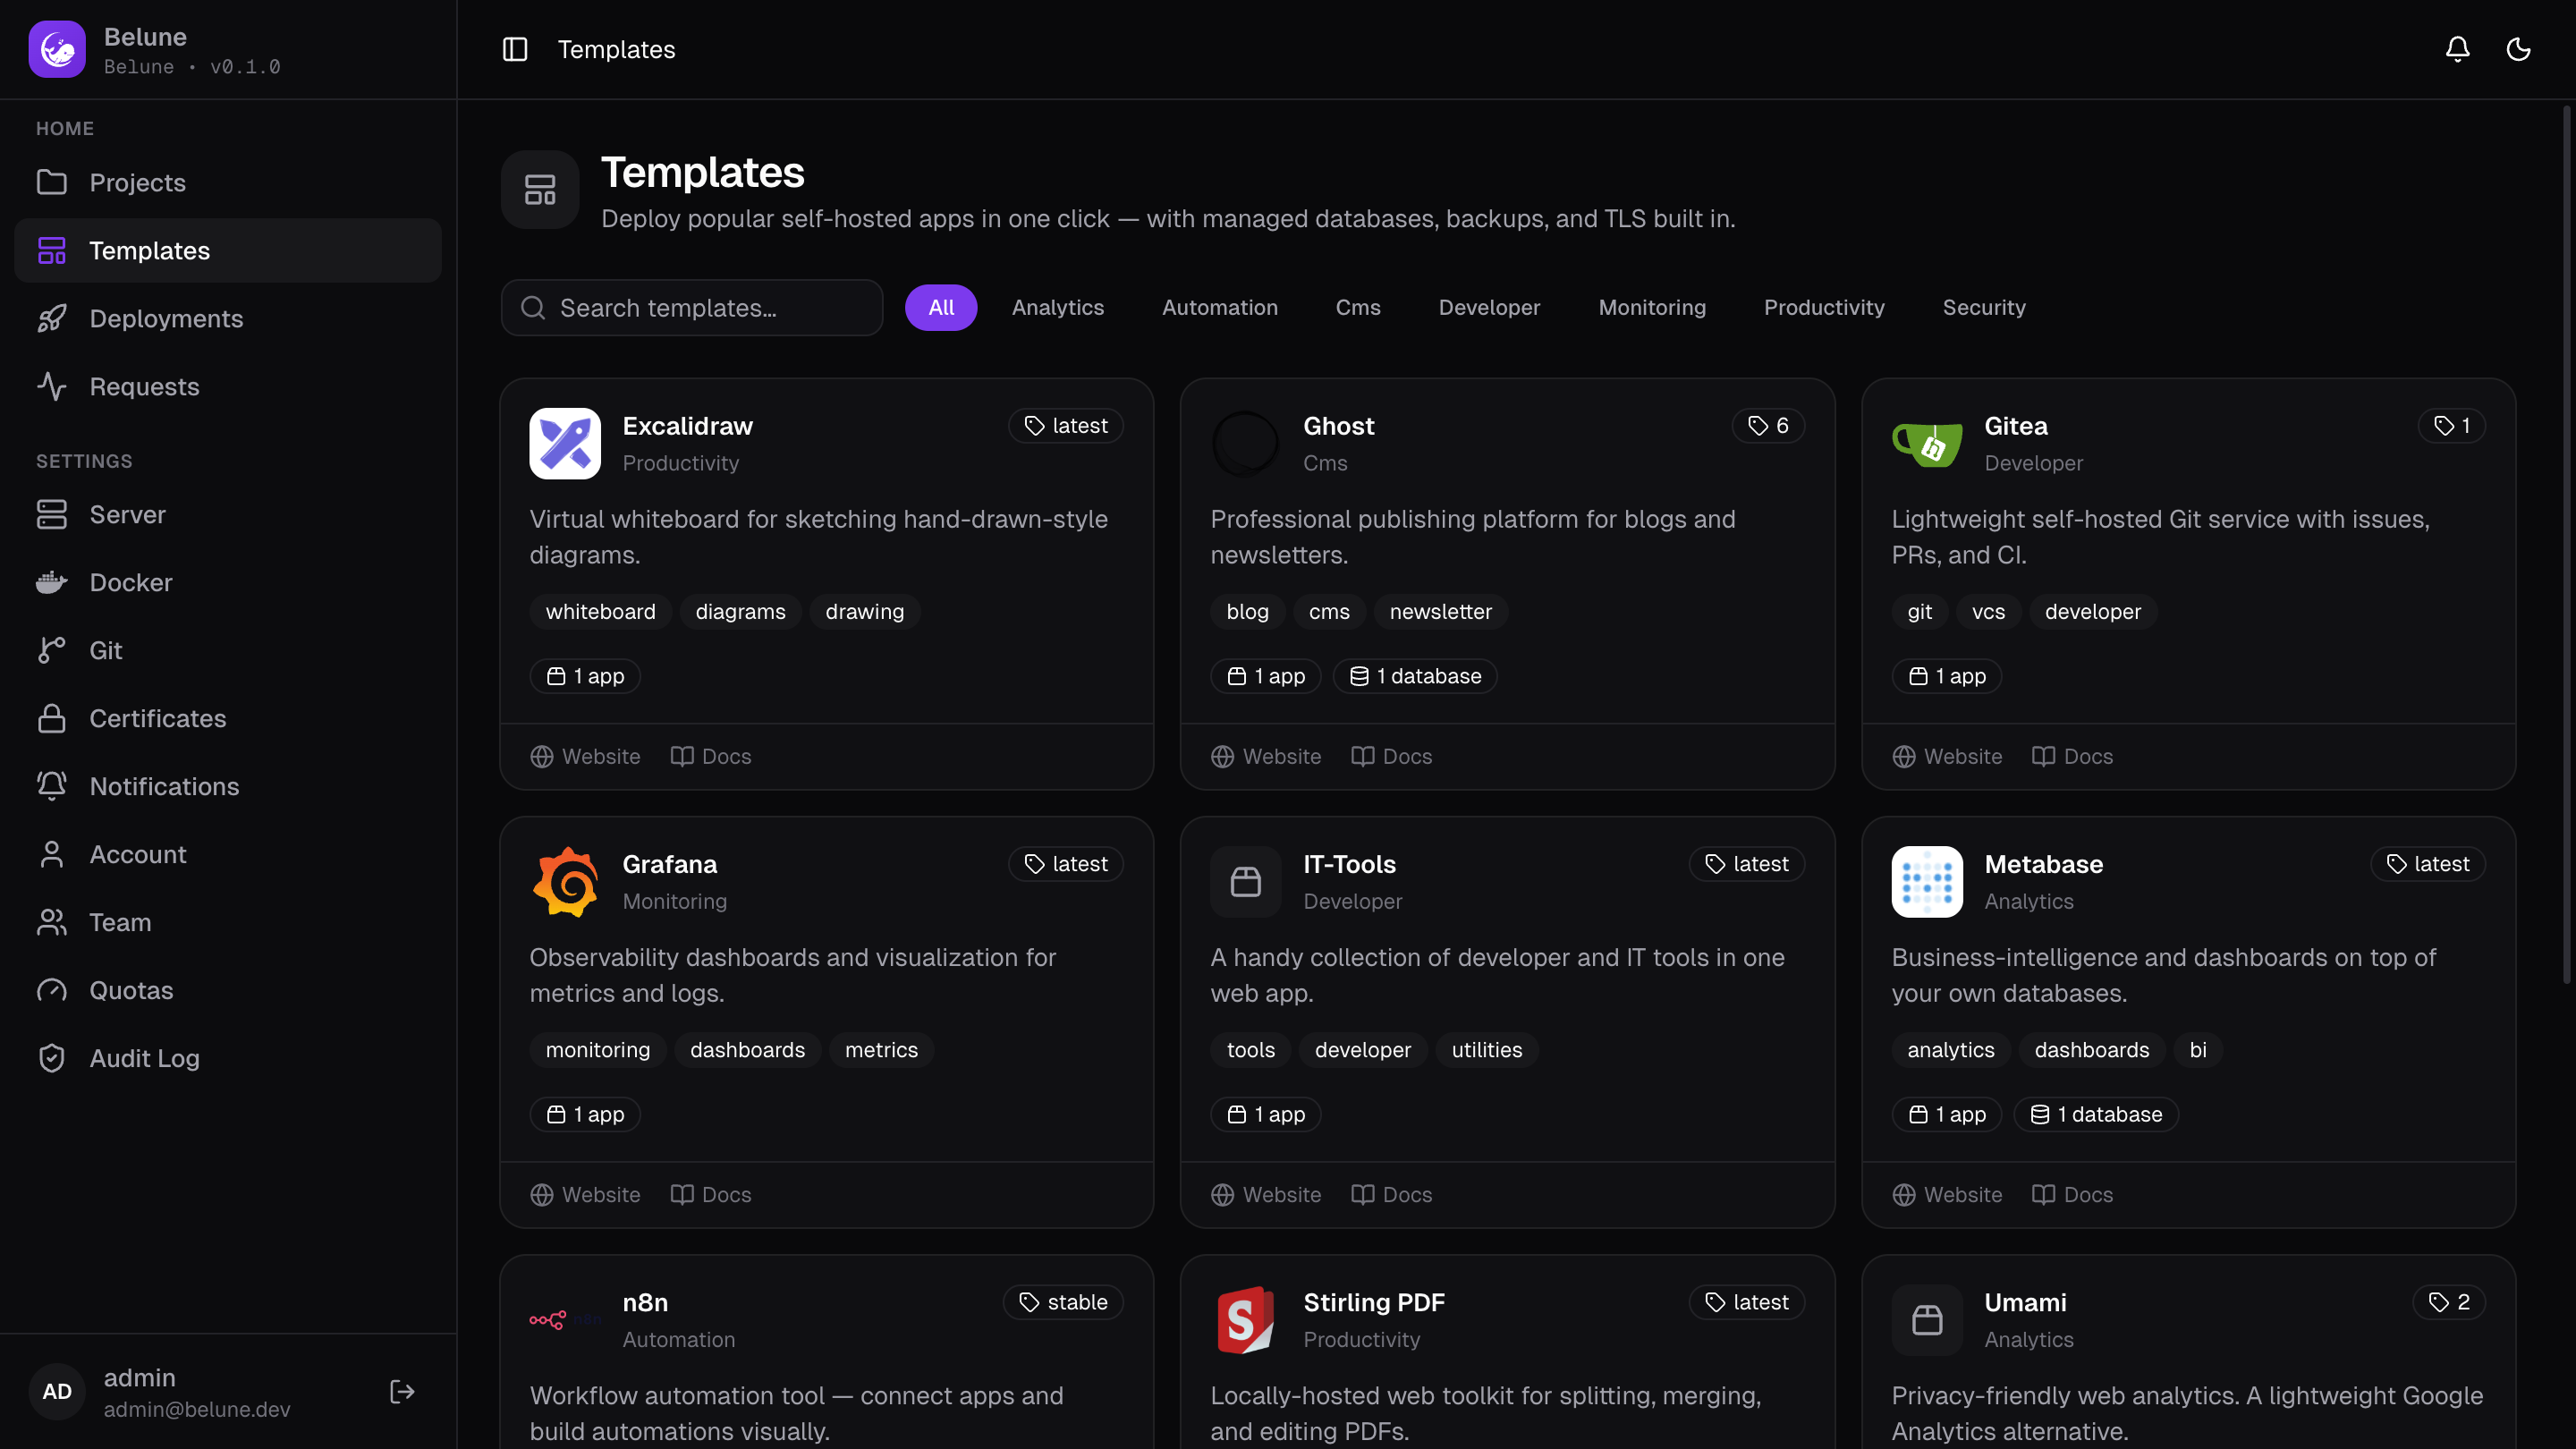Screen dimensions: 2576x1449
Task: Open Ghost Docs link
Action: coord(1392,757)
